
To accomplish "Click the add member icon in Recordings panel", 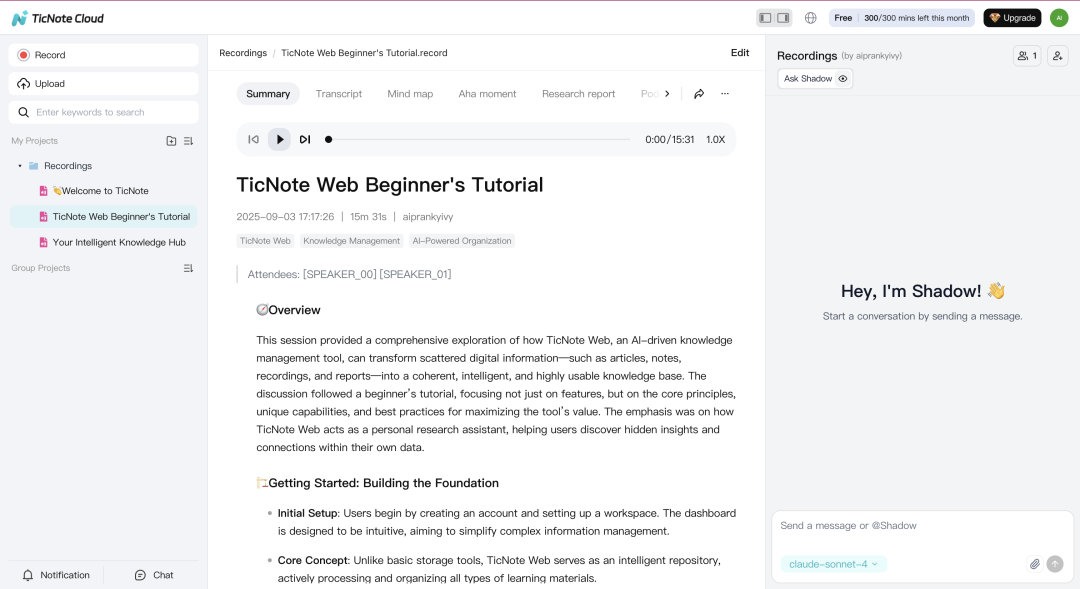I will pyautogui.click(x=1057, y=56).
